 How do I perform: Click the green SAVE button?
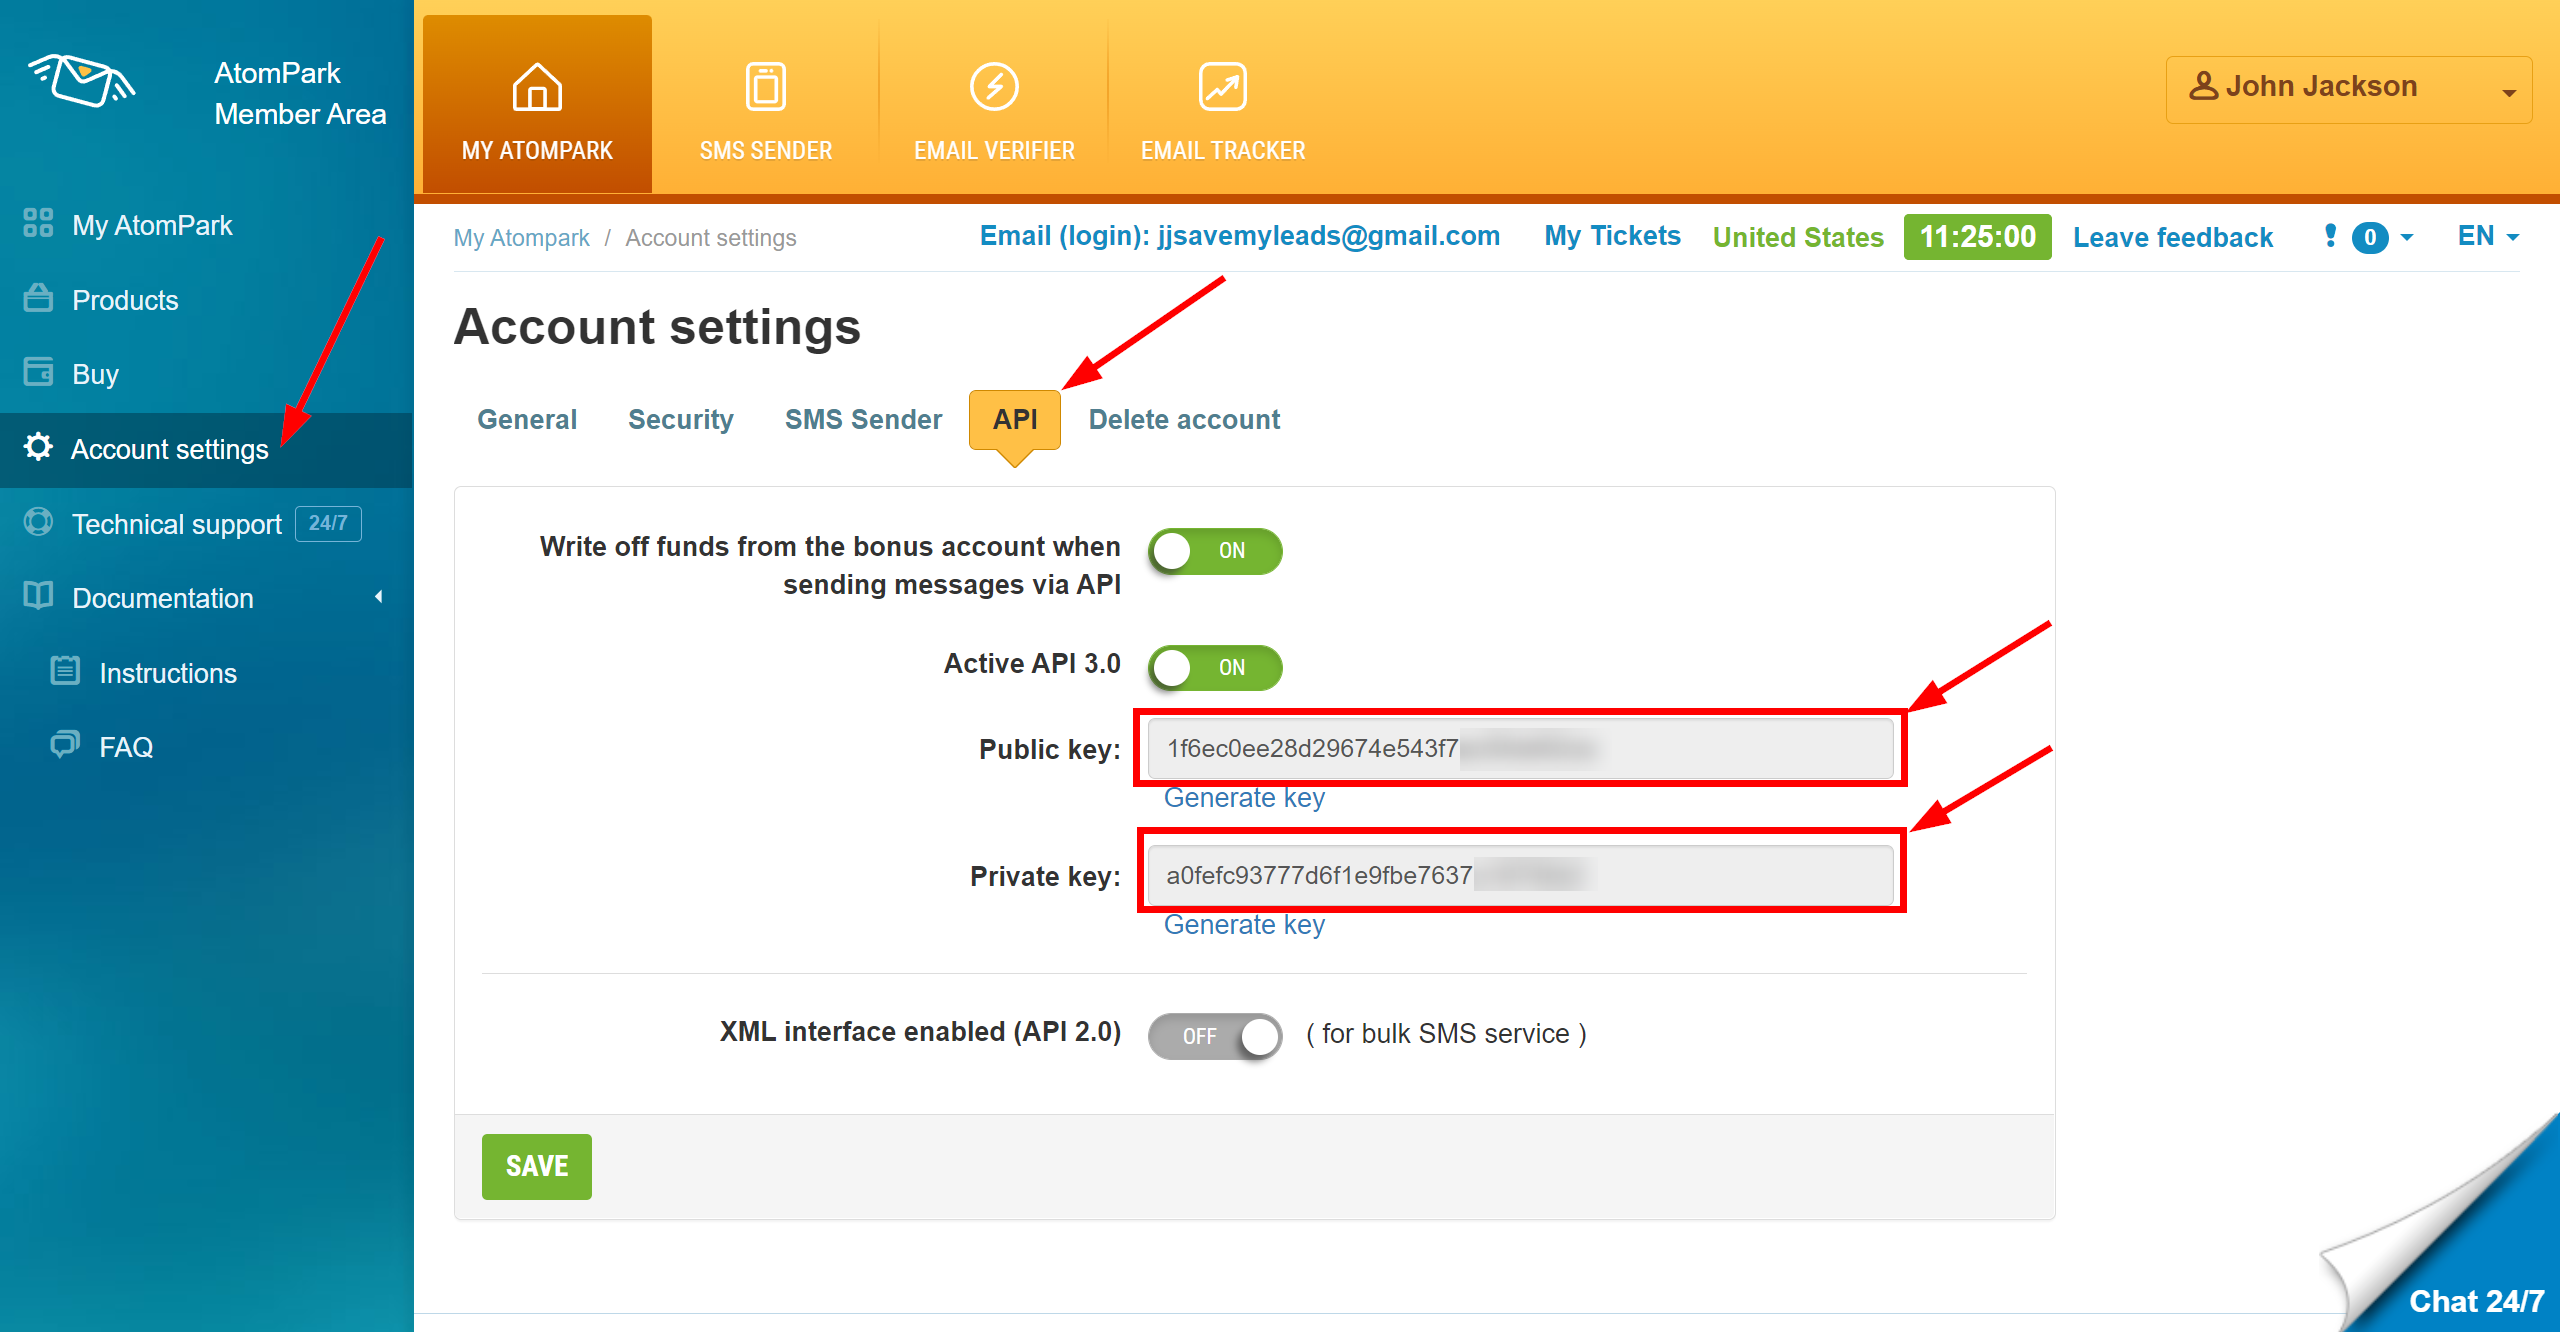click(537, 1166)
